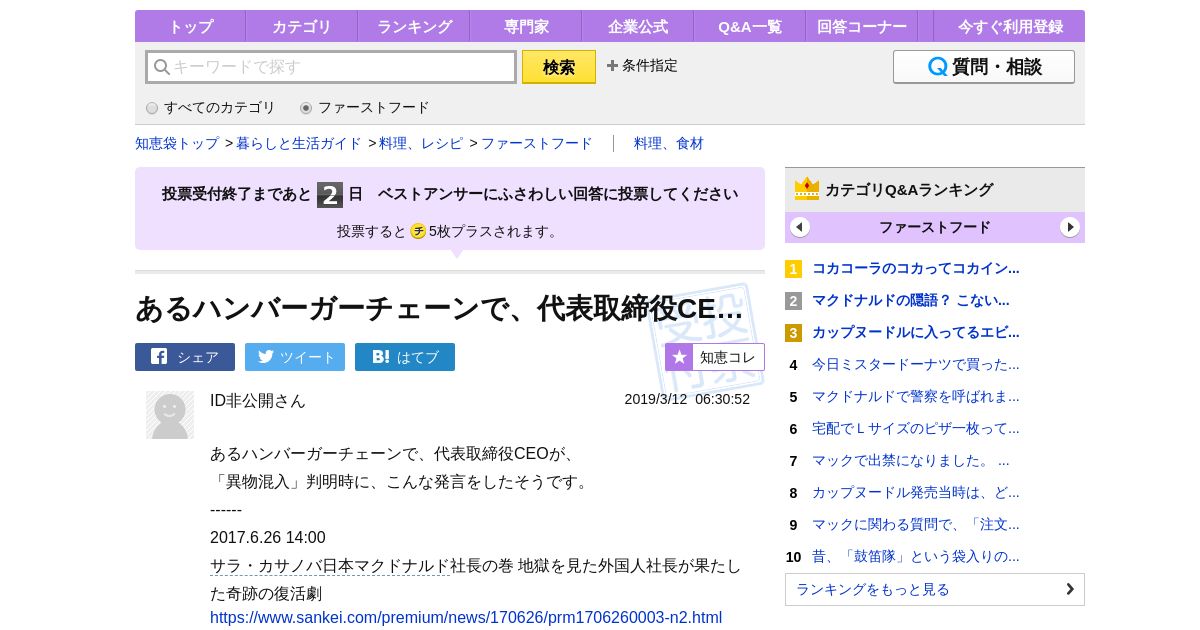This screenshot has height=630, width=1200.
Task: Click the magnifier icon in search box
Action: tap(162, 67)
